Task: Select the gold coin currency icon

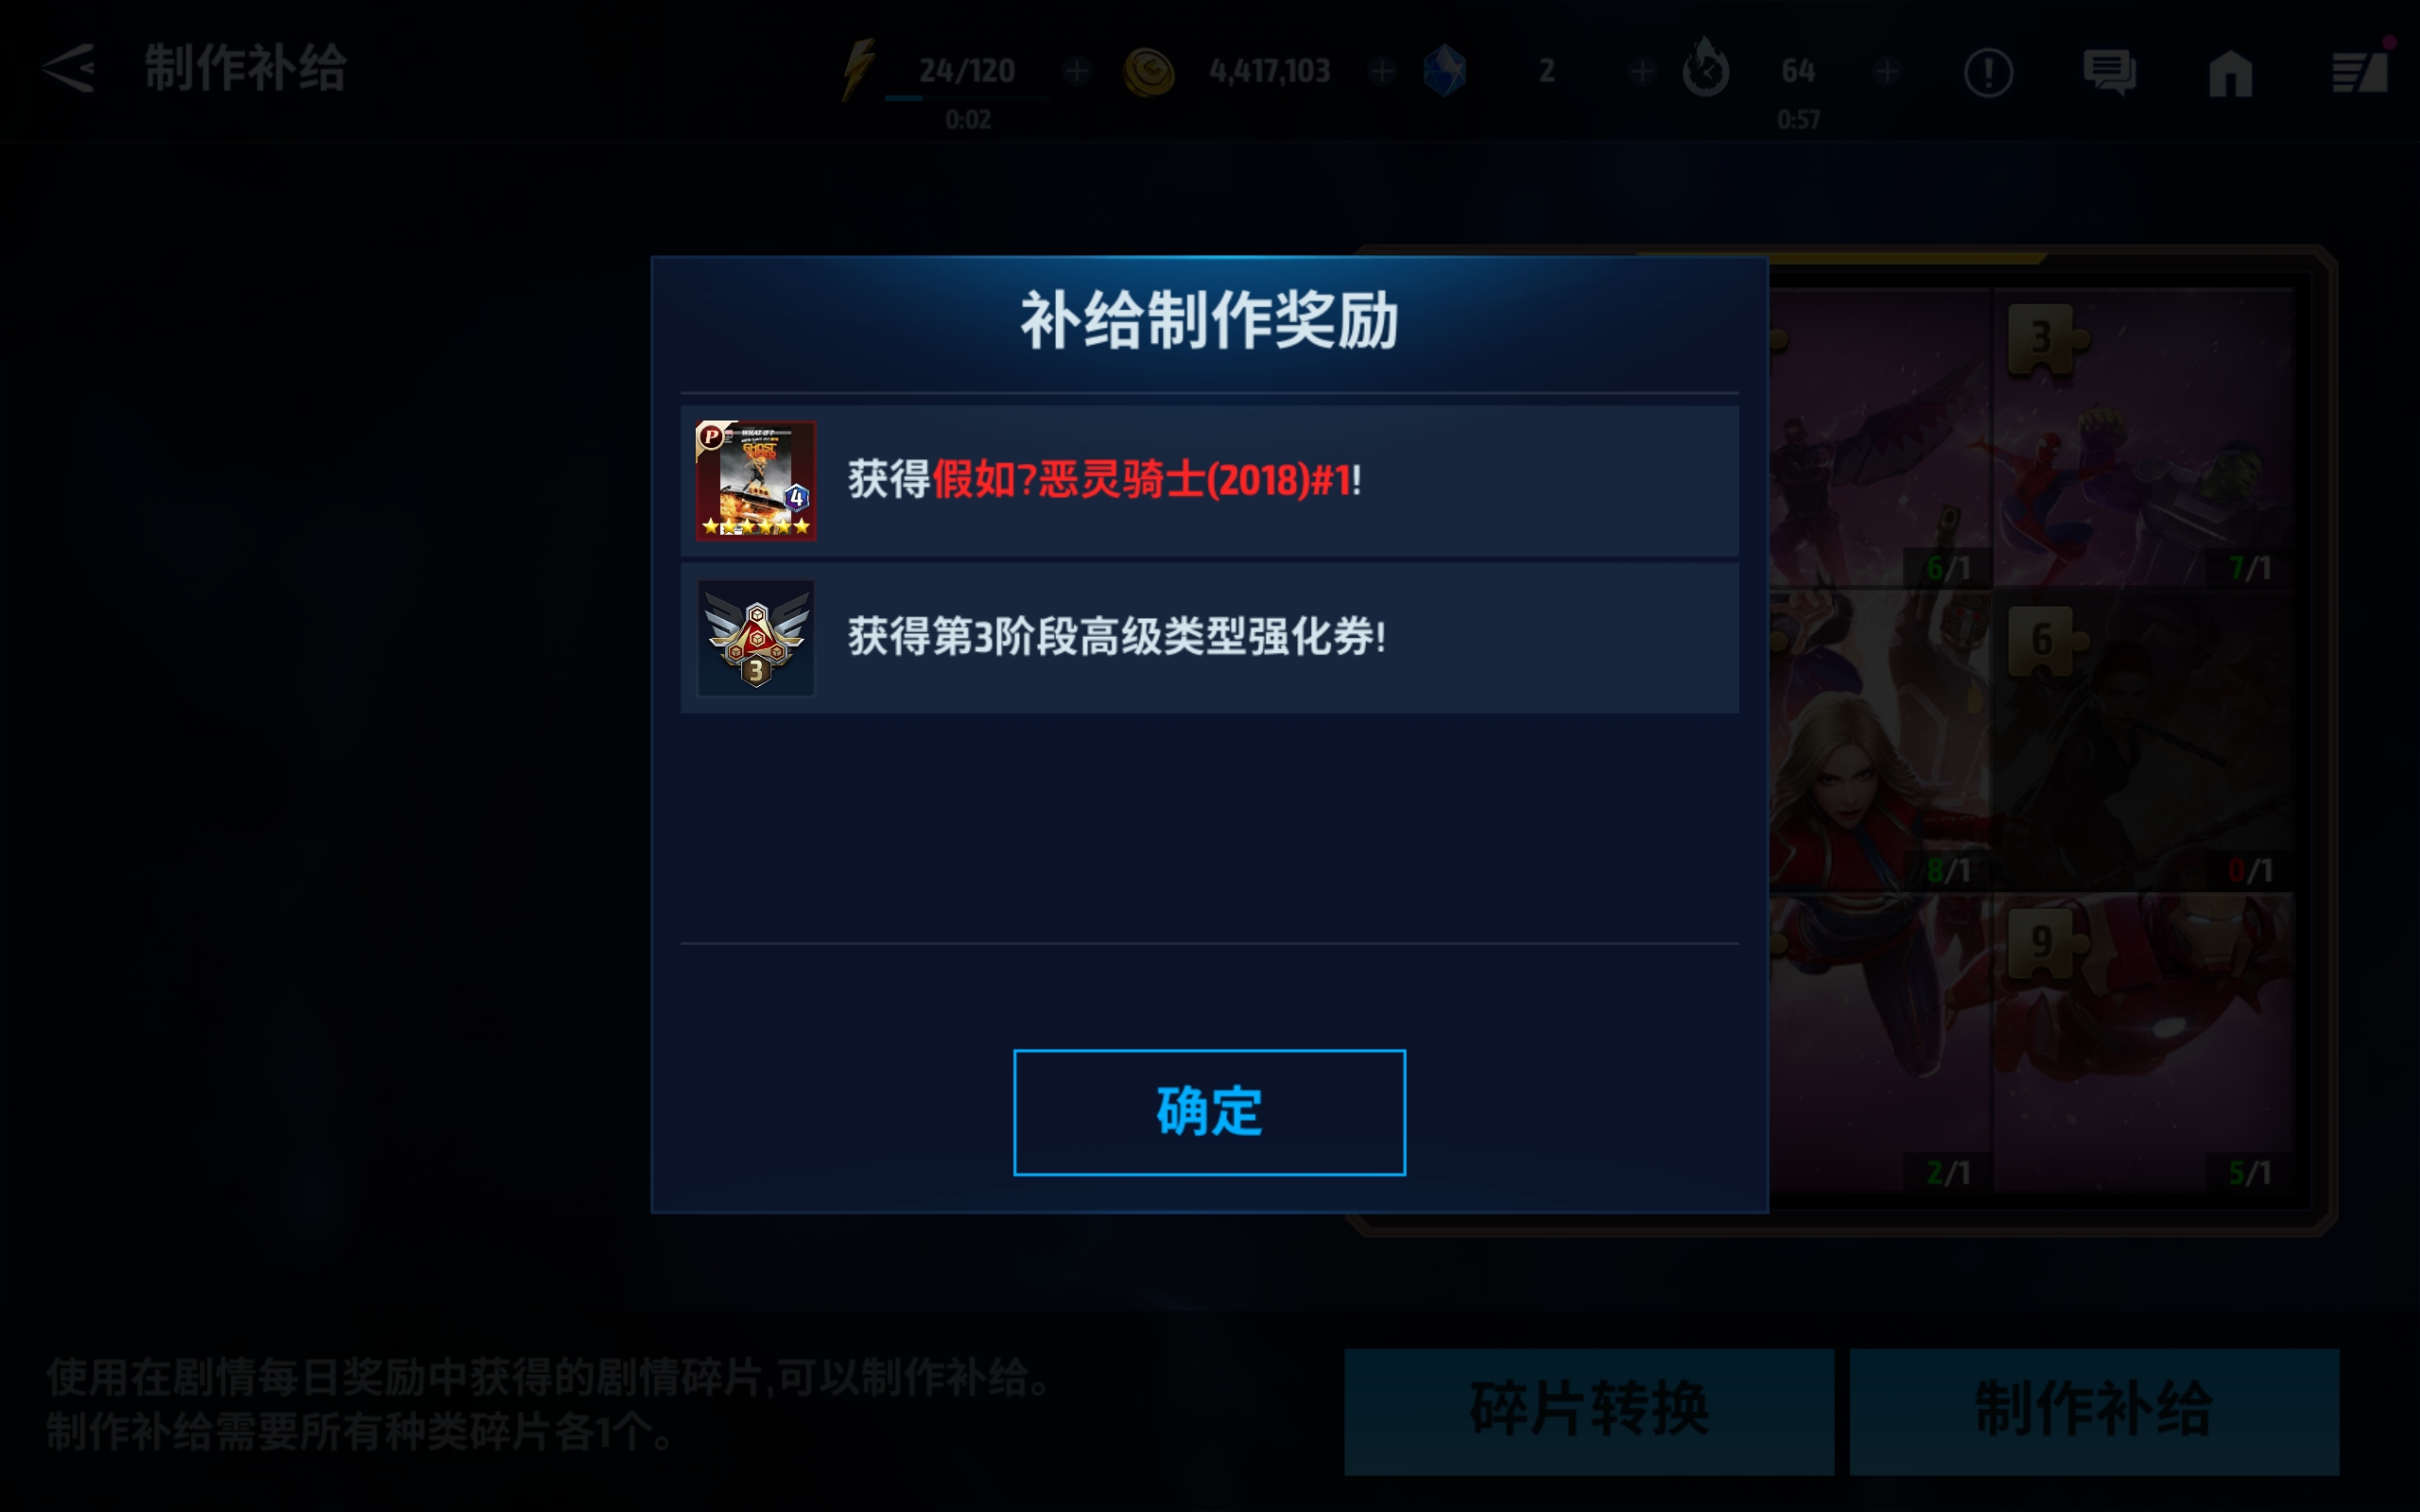Action: tap(1149, 72)
